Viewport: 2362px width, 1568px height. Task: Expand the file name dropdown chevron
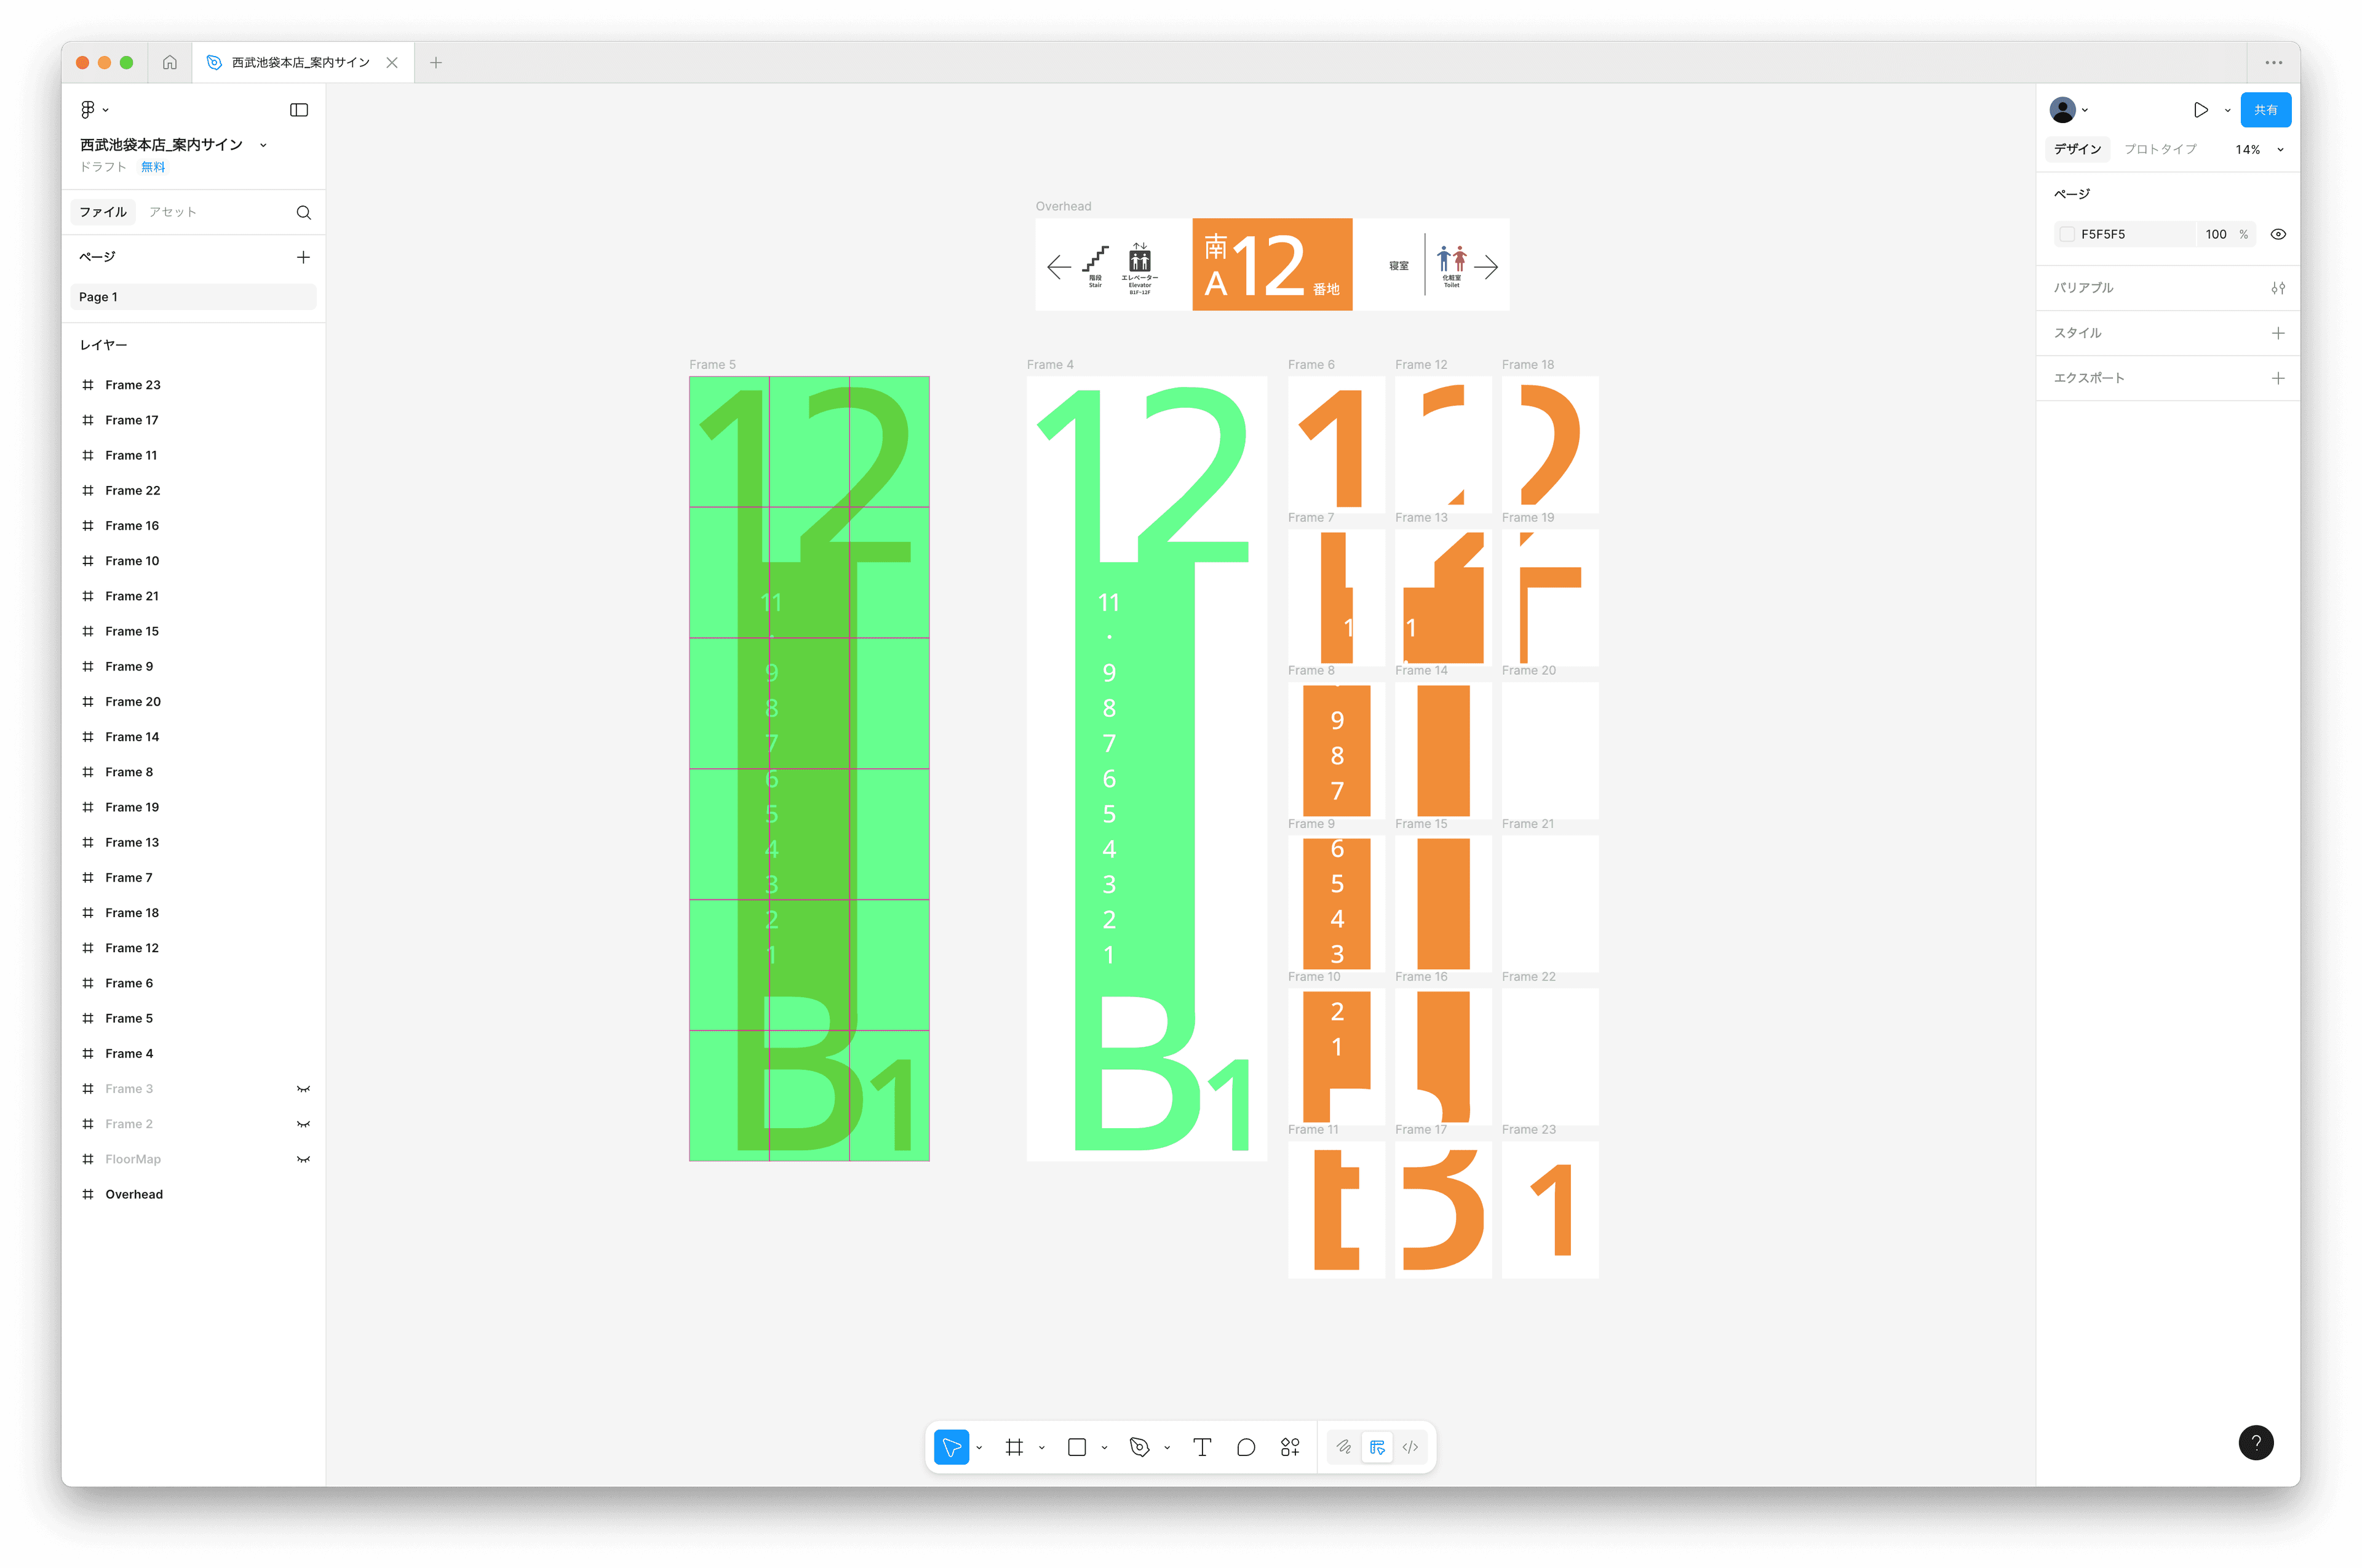click(x=263, y=145)
